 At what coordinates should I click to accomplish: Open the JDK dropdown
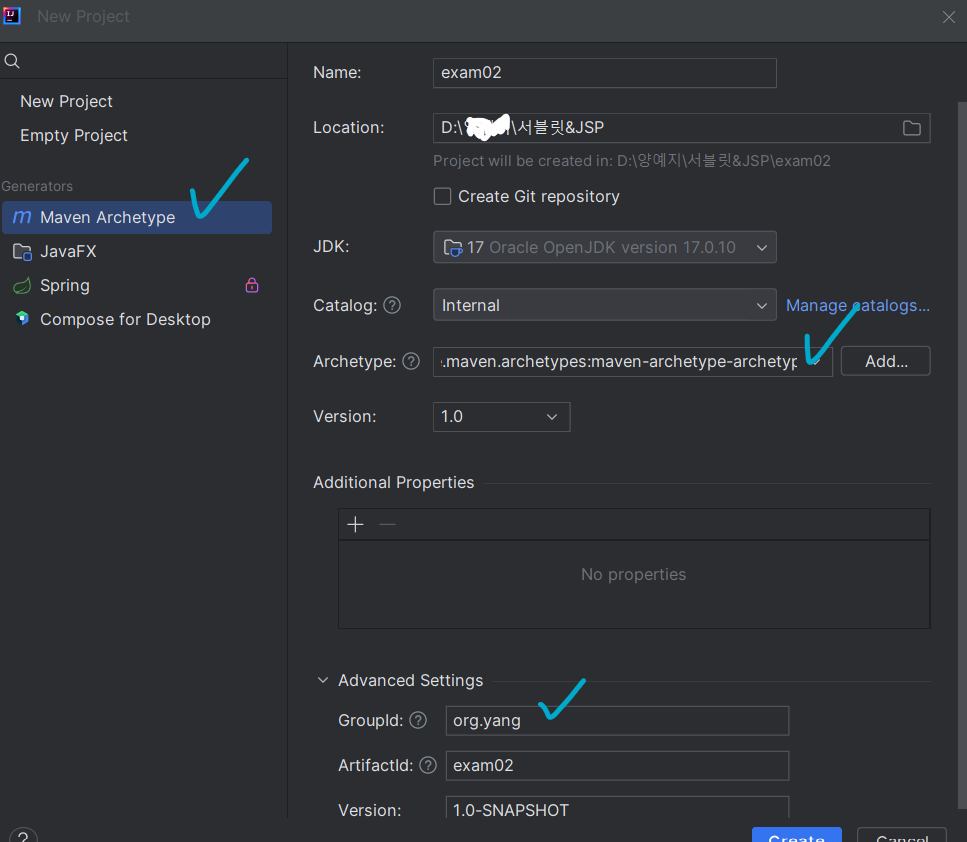(604, 247)
